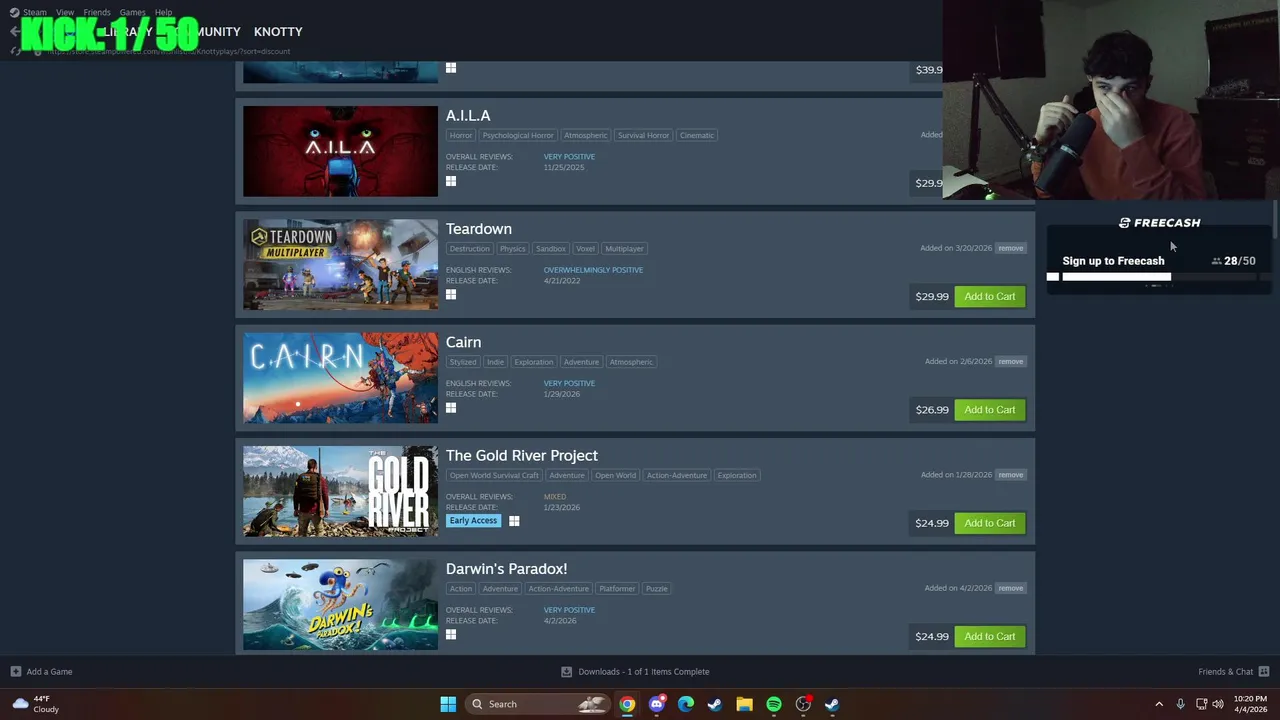Viewport: 1280px width, 720px height.
Task: Add Teardown to cart
Action: pos(990,296)
